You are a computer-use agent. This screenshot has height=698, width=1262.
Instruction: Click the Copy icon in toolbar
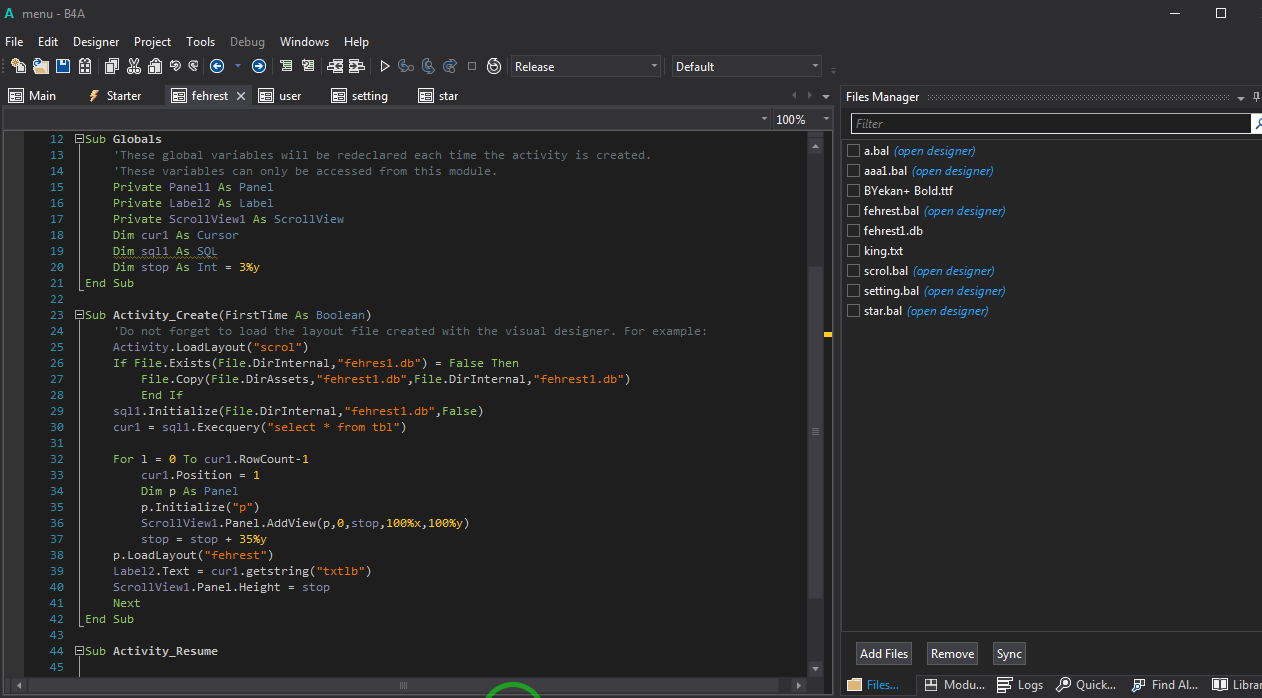(110, 67)
